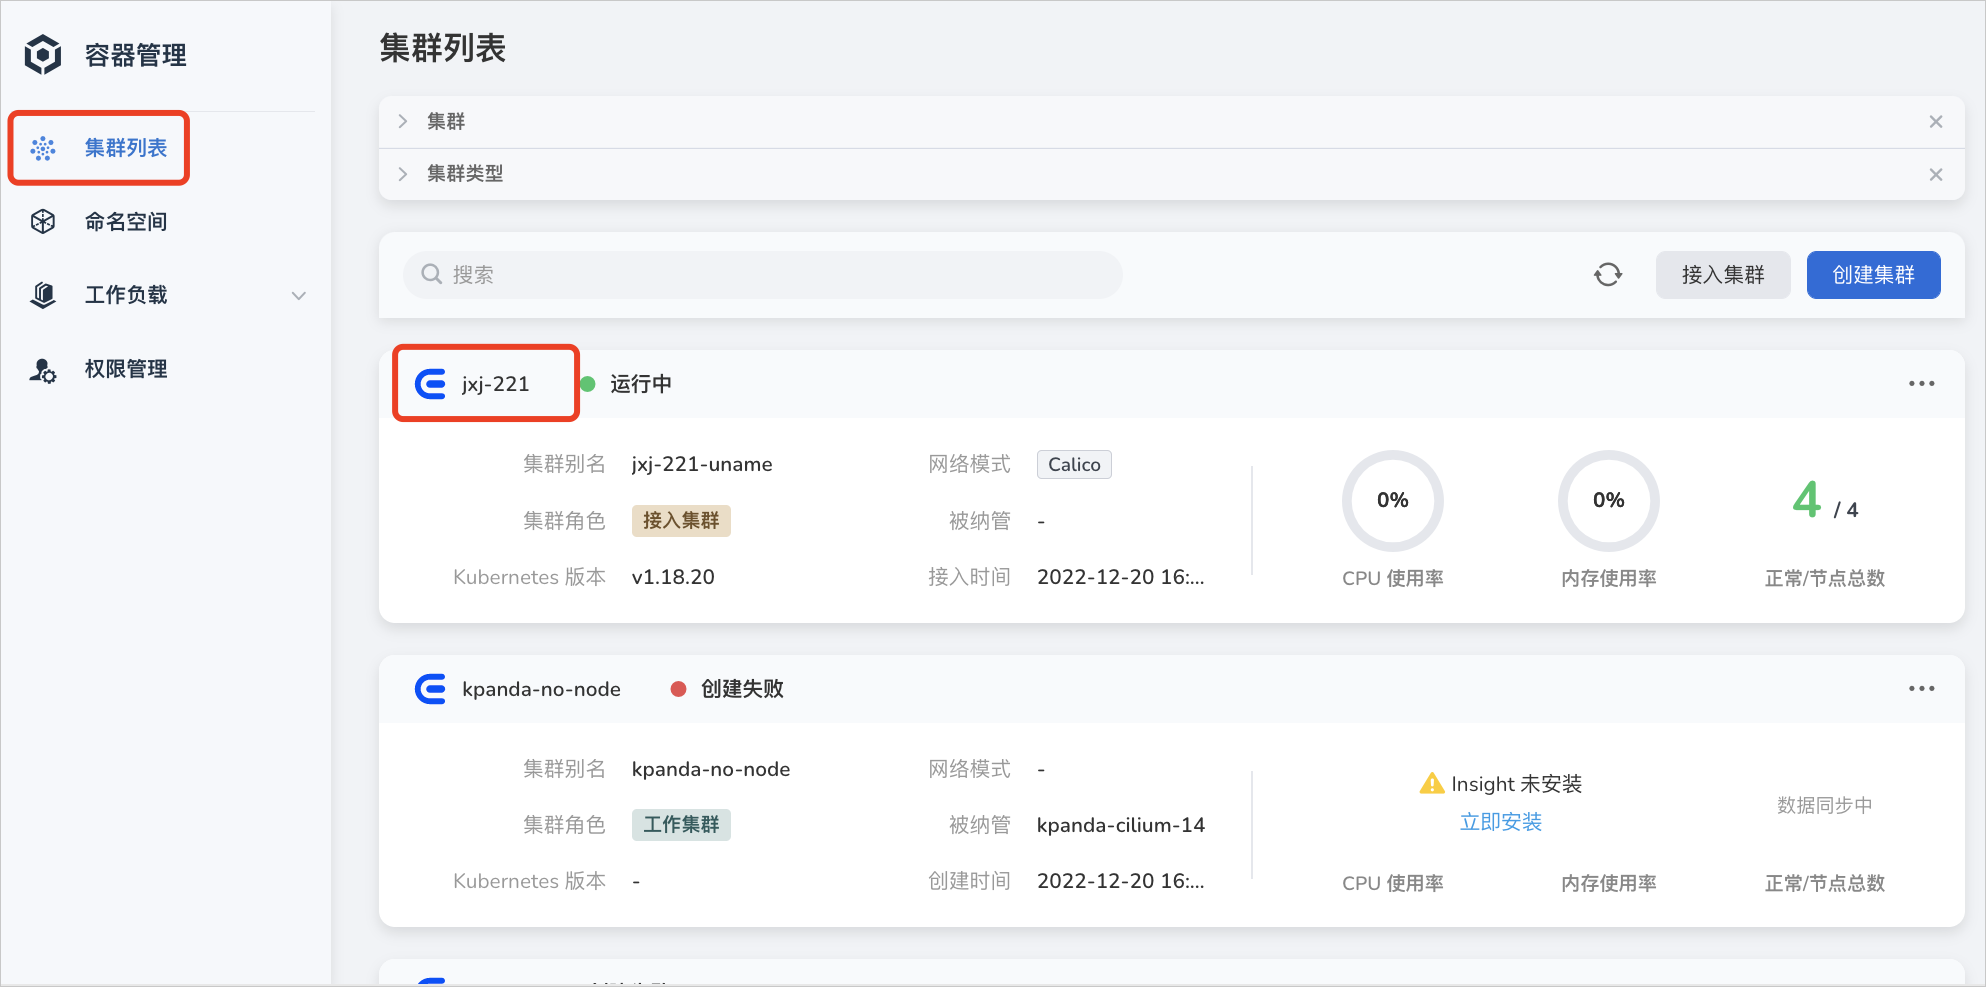Image resolution: width=1986 pixels, height=987 pixels.
Task: Click jxj-221 memory usage 0% gauge
Action: tap(1608, 501)
